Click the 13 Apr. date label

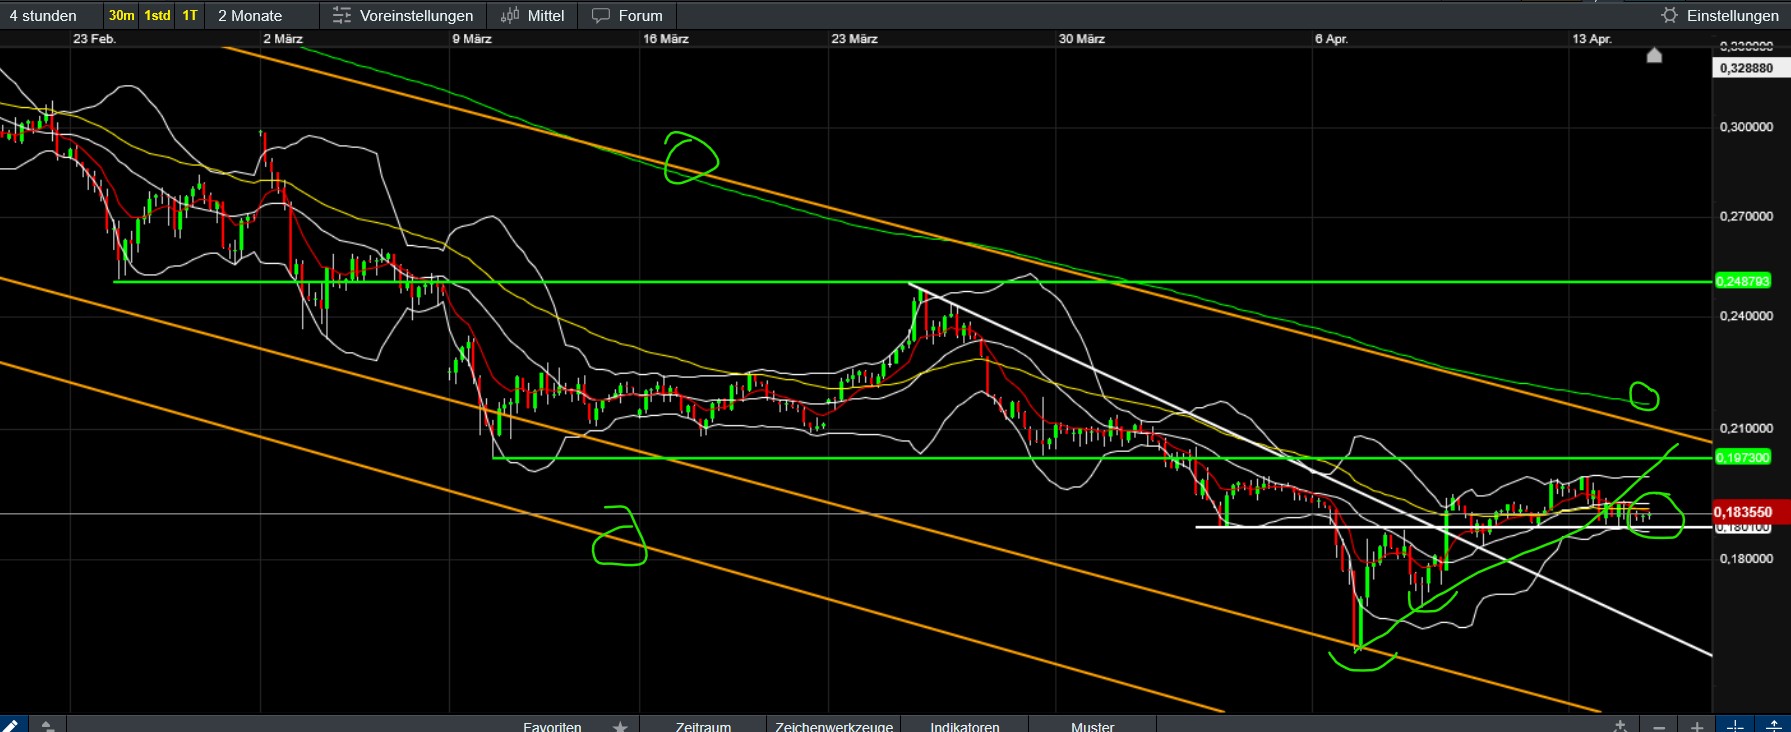1592,39
